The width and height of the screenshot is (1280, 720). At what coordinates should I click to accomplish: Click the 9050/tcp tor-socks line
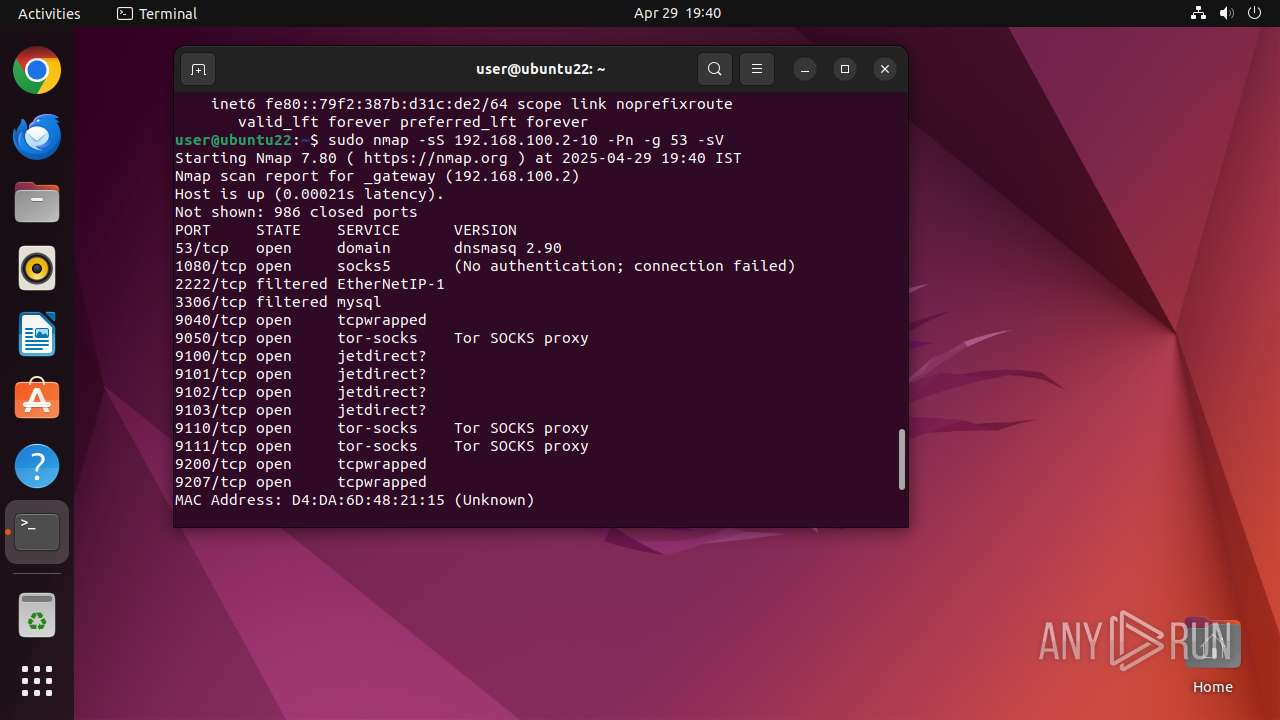(x=382, y=338)
